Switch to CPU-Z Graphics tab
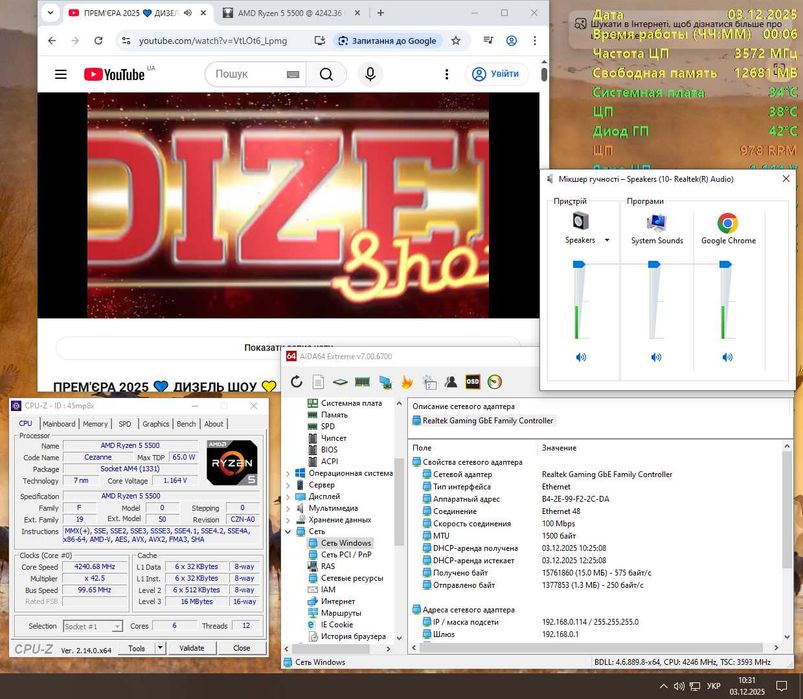 pyautogui.click(x=156, y=423)
